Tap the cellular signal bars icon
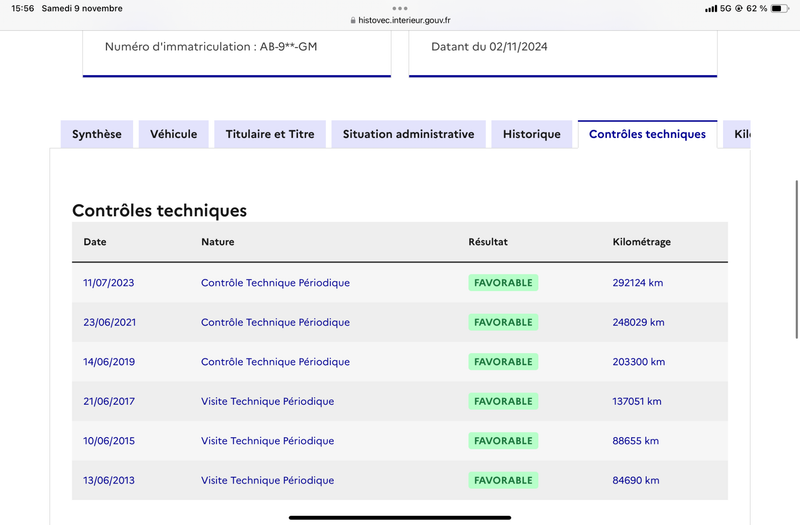The height and width of the screenshot is (525, 800). [711, 9]
